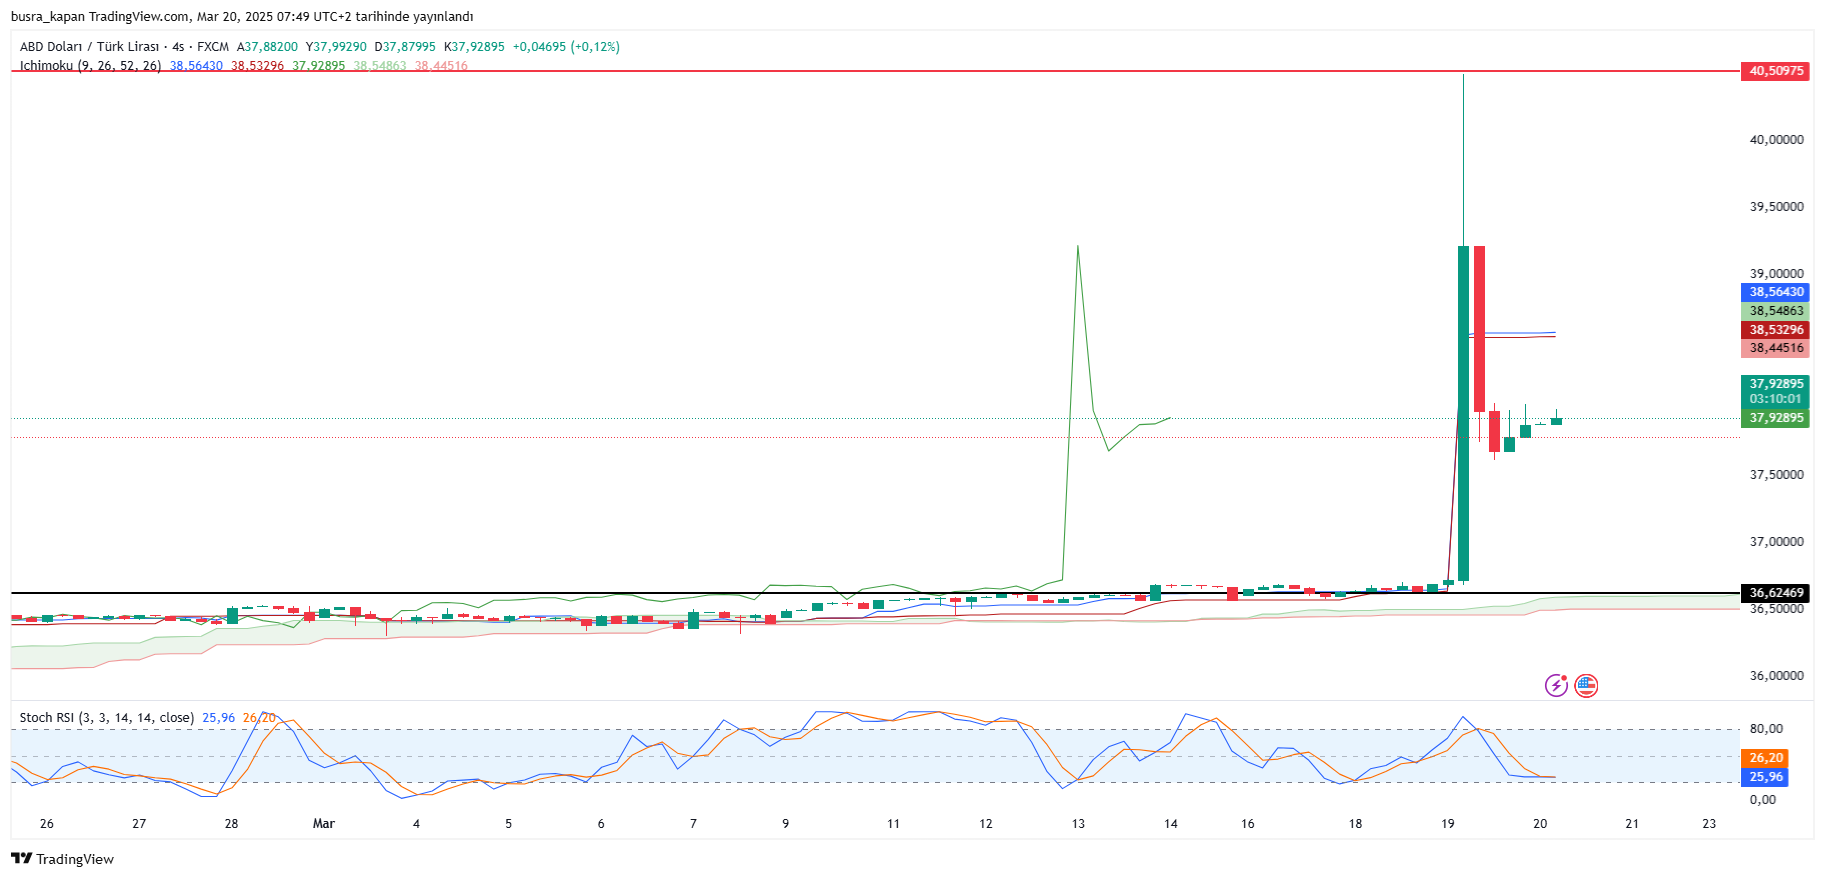Click the 9 date on the time axis
Viewport: 1825px width, 878px height.
786,824
